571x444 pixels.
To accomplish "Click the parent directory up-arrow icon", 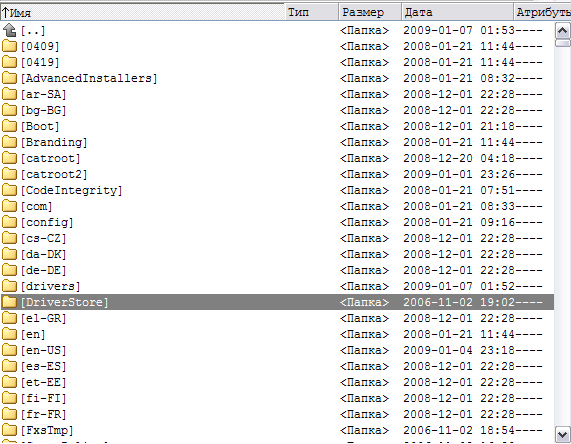I will tap(9, 31).
